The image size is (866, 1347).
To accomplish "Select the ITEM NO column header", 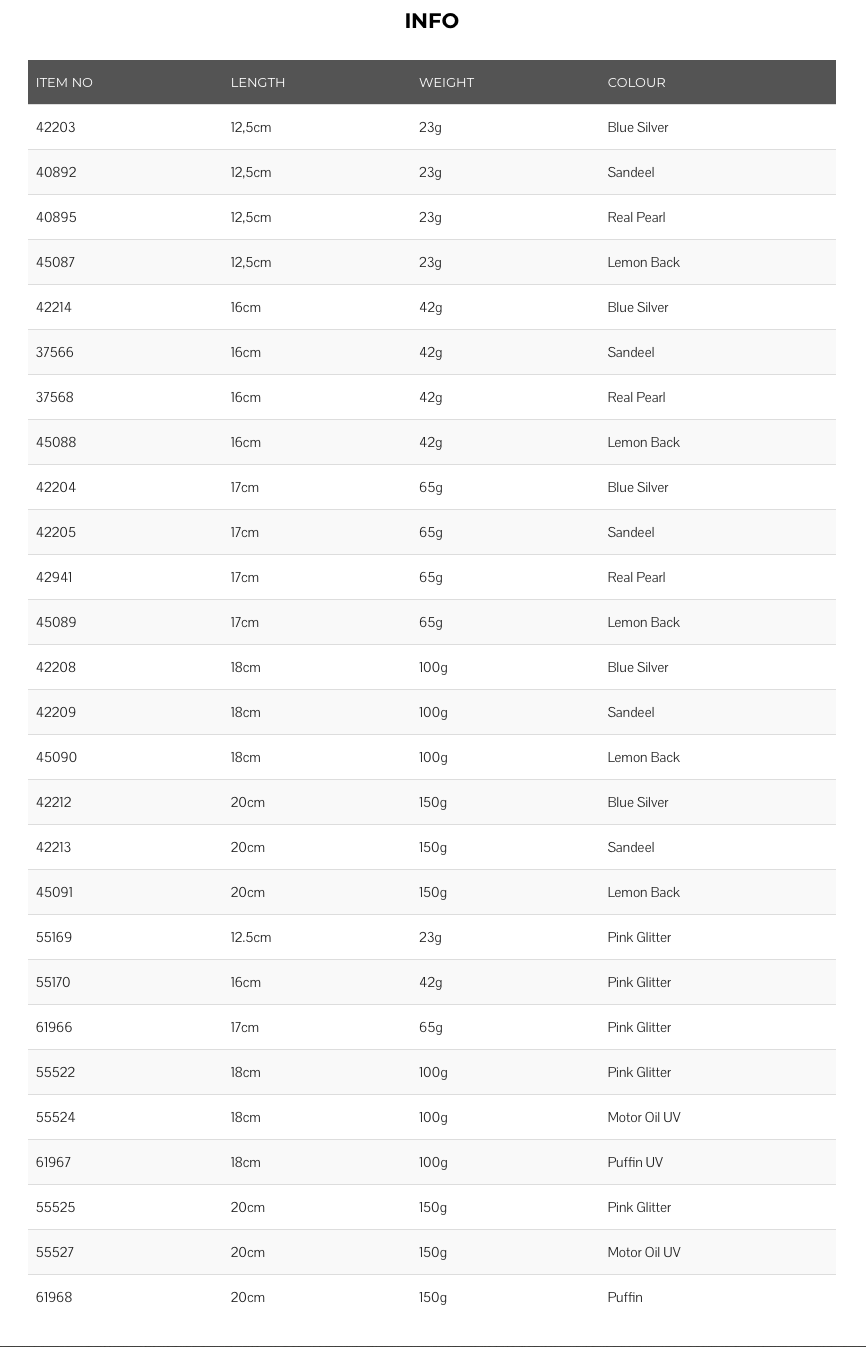I will (64, 82).
